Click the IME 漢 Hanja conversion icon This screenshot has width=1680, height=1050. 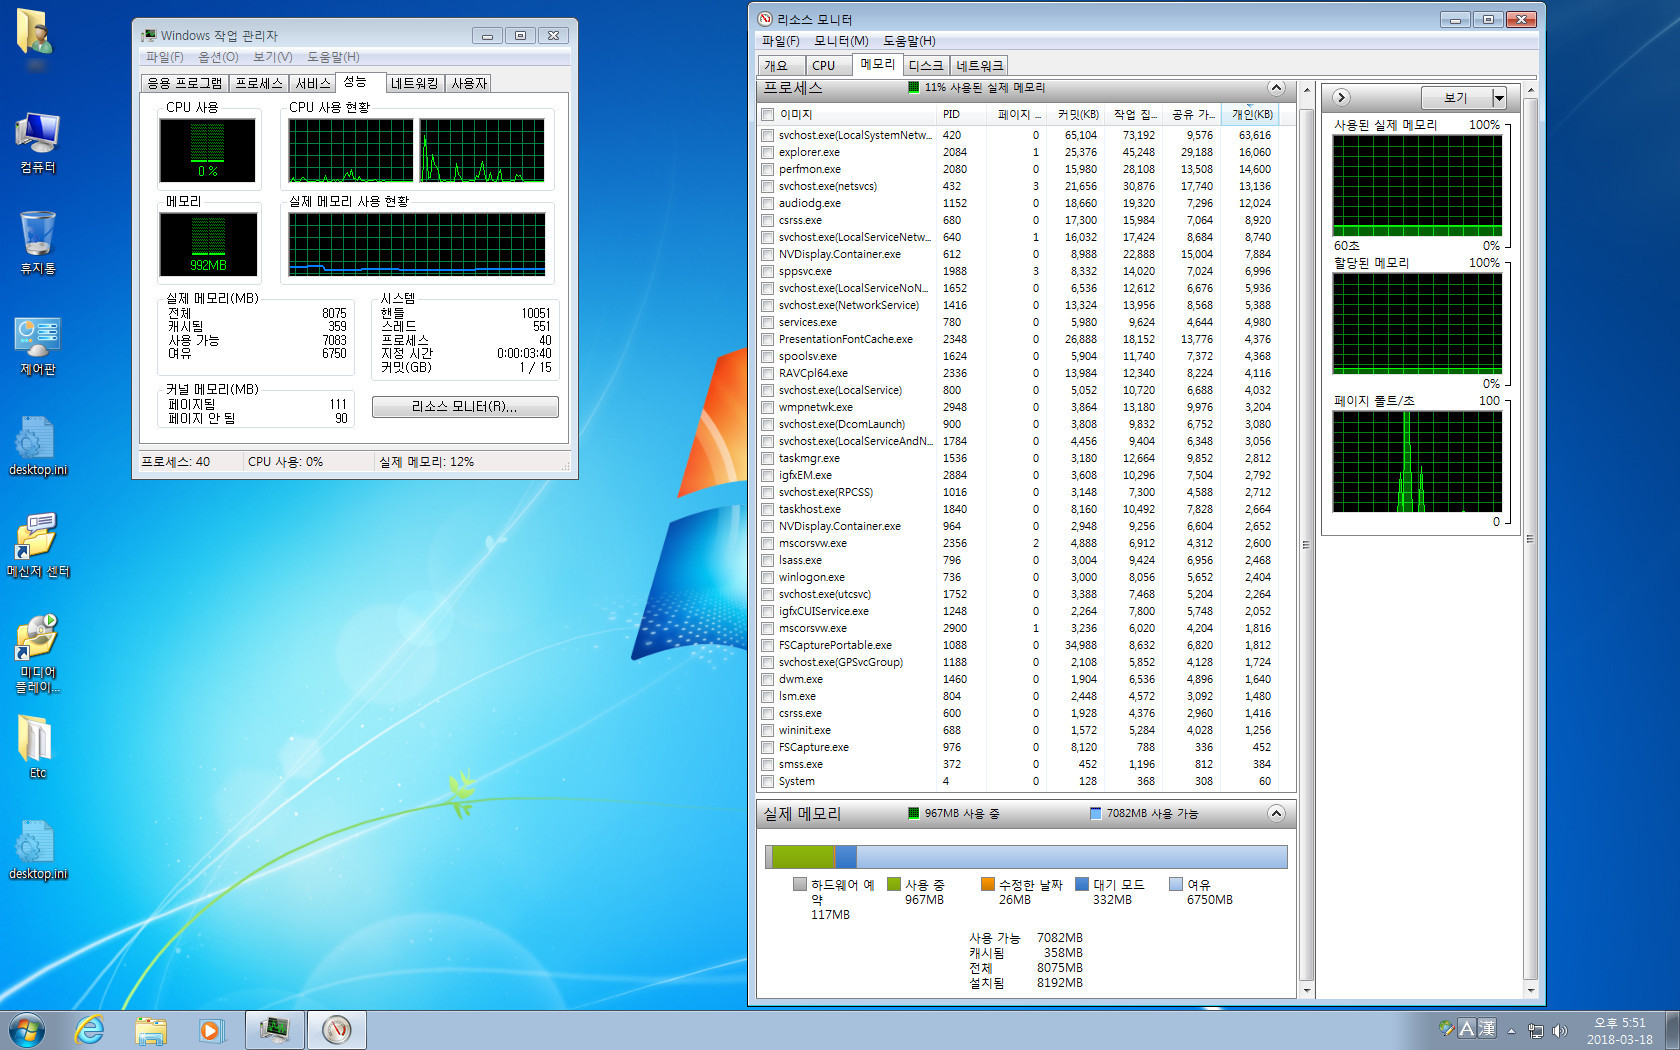(x=1487, y=1028)
